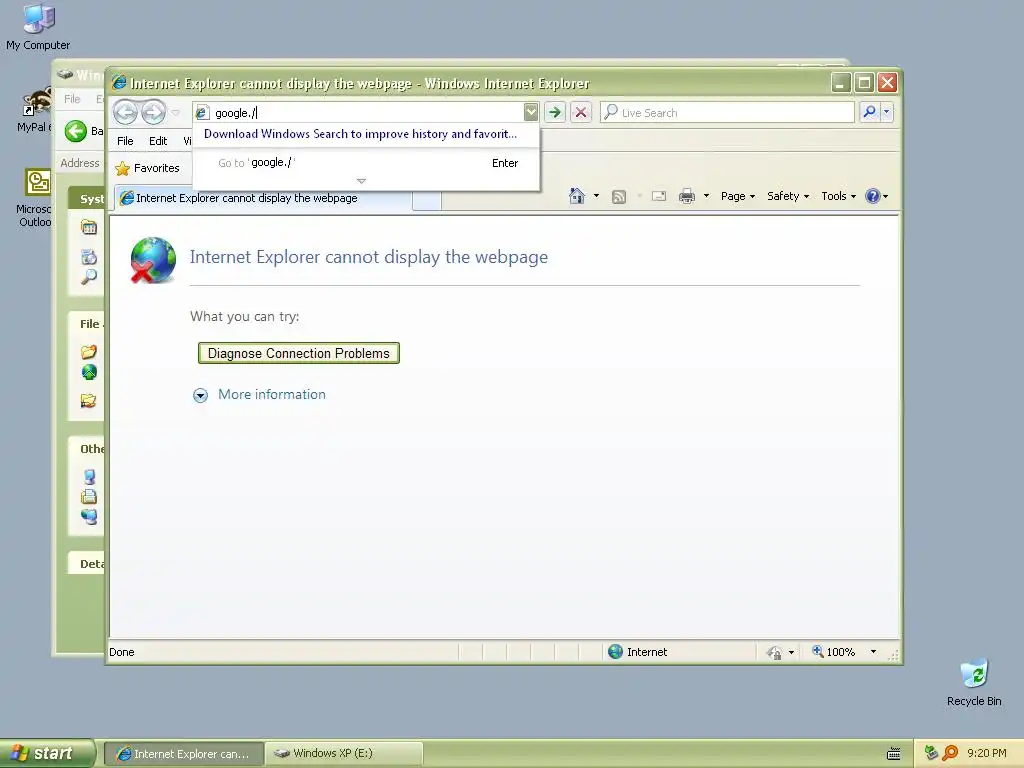The width and height of the screenshot is (1024, 768).
Task: Click the printer icon in Other Places panel
Action: tap(89, 496)
